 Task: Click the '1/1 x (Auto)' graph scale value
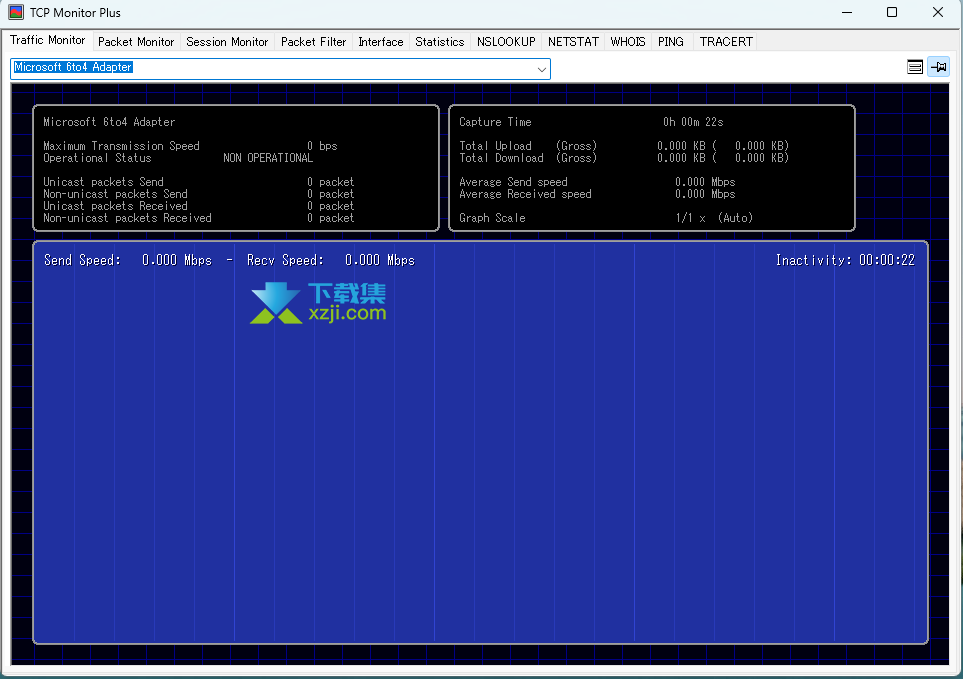(x=714, y=218)
